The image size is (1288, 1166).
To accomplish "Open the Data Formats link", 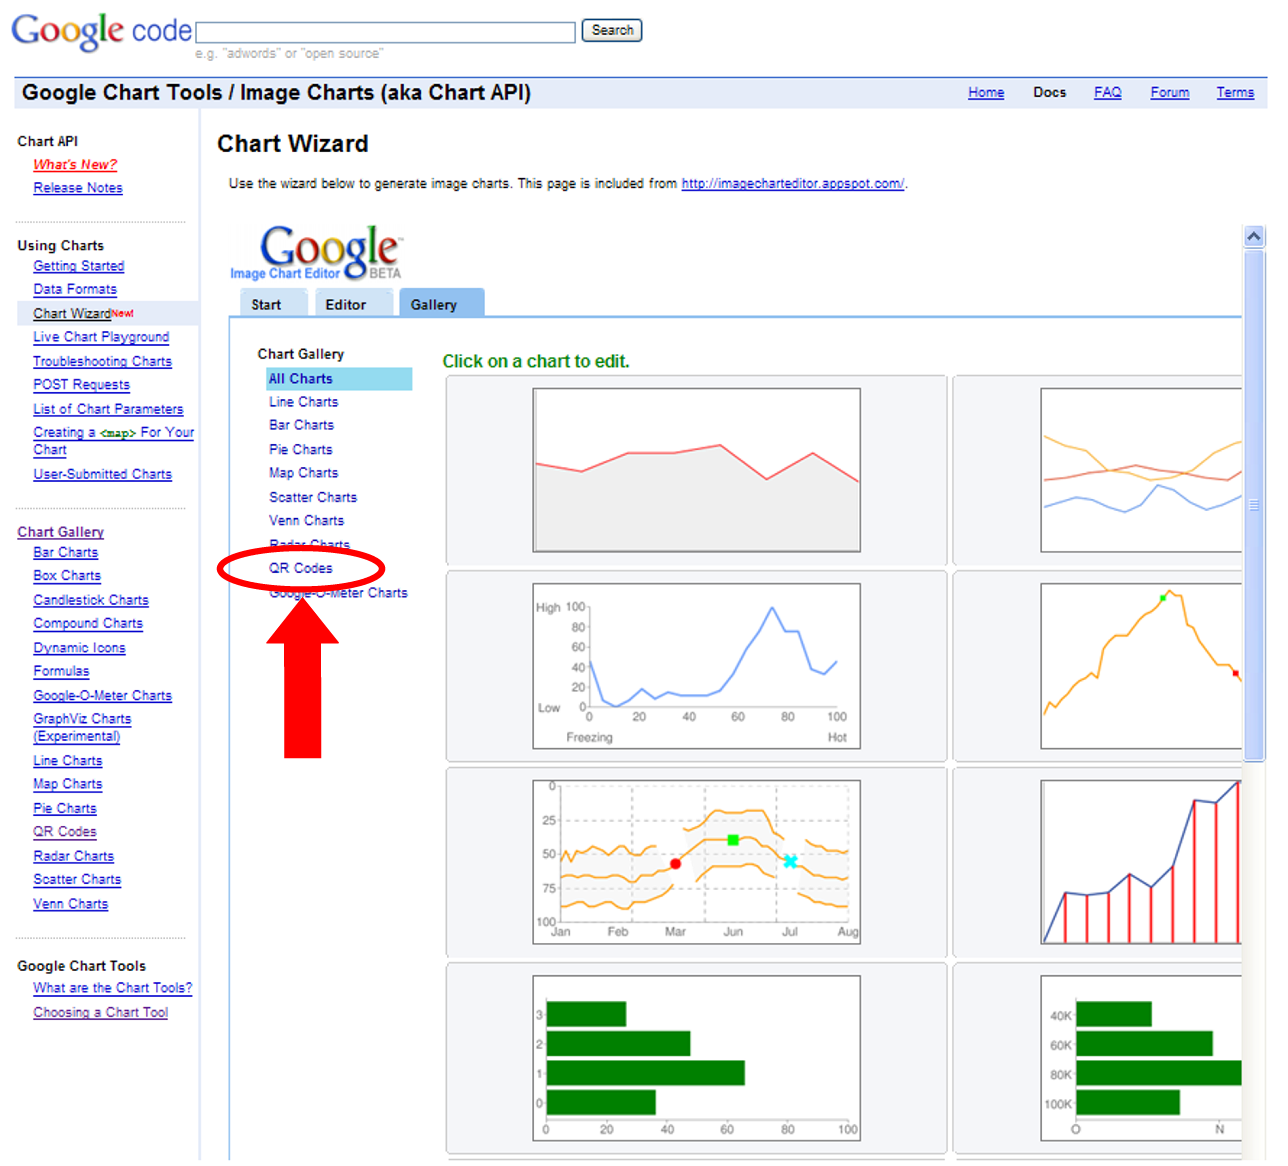I will click(75, 289).
